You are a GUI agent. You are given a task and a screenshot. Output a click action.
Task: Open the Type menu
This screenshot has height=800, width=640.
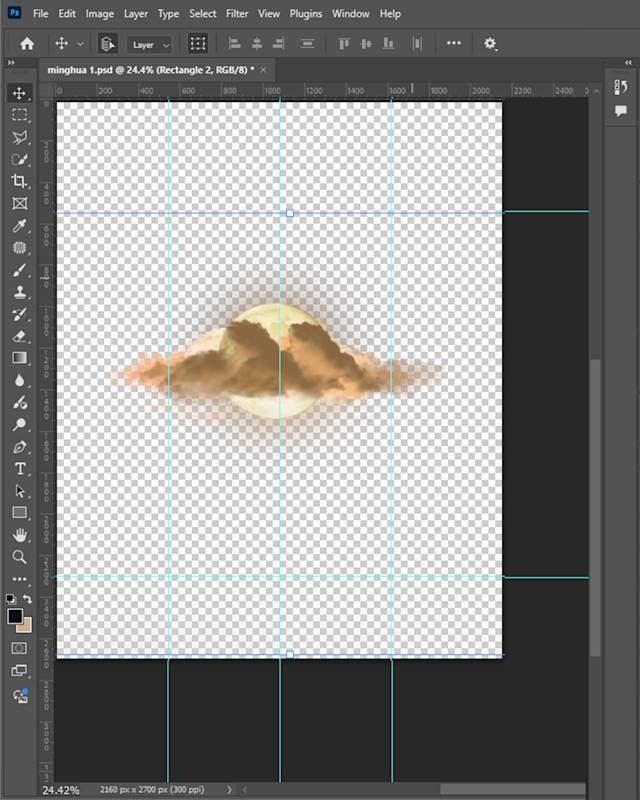168,14
